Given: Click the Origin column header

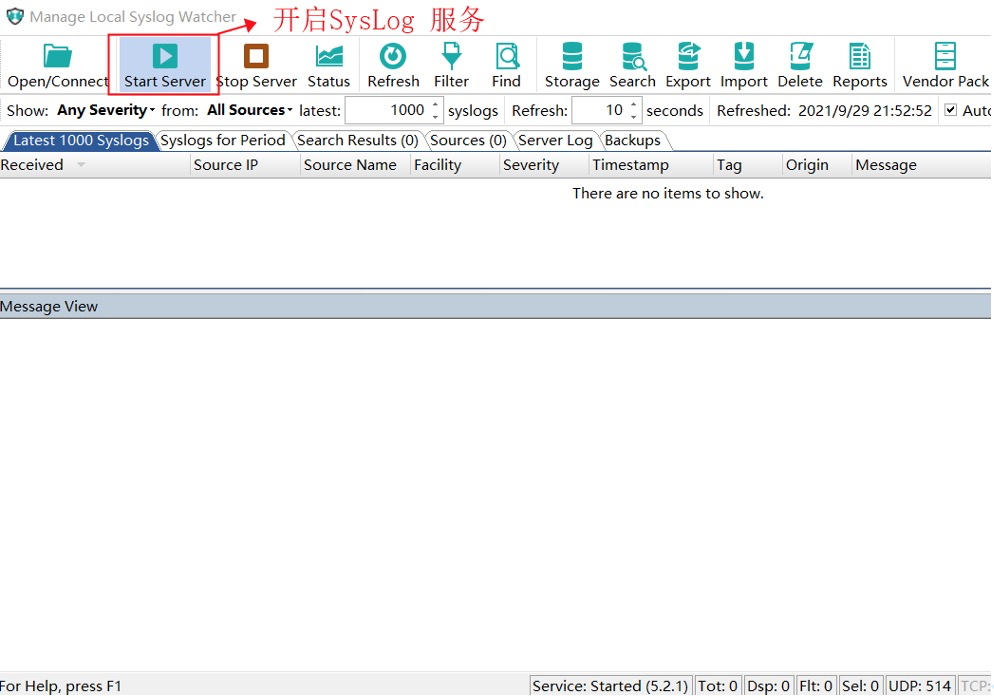Looking at the screenshot, I should 816,165.
